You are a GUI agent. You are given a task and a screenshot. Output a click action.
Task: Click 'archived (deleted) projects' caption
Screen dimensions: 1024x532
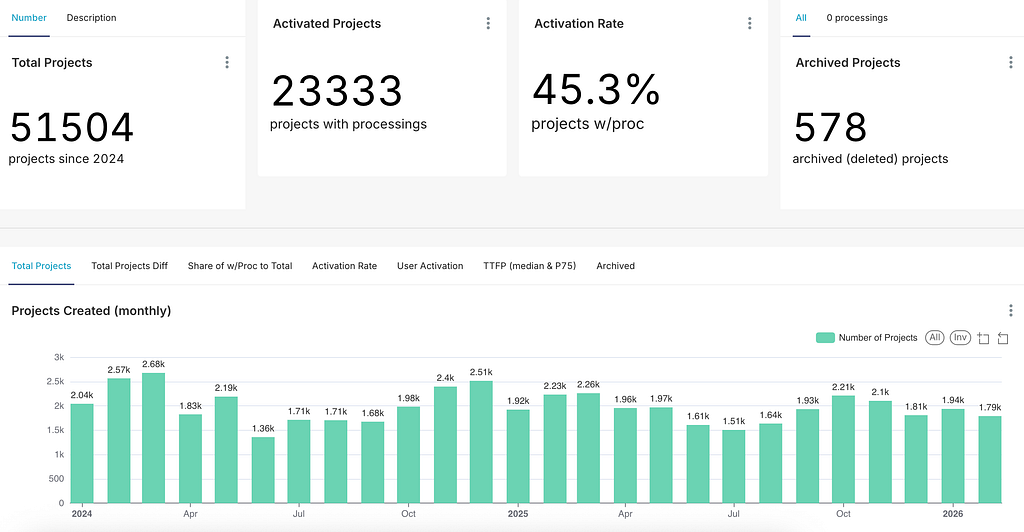[x=870, y=159]
